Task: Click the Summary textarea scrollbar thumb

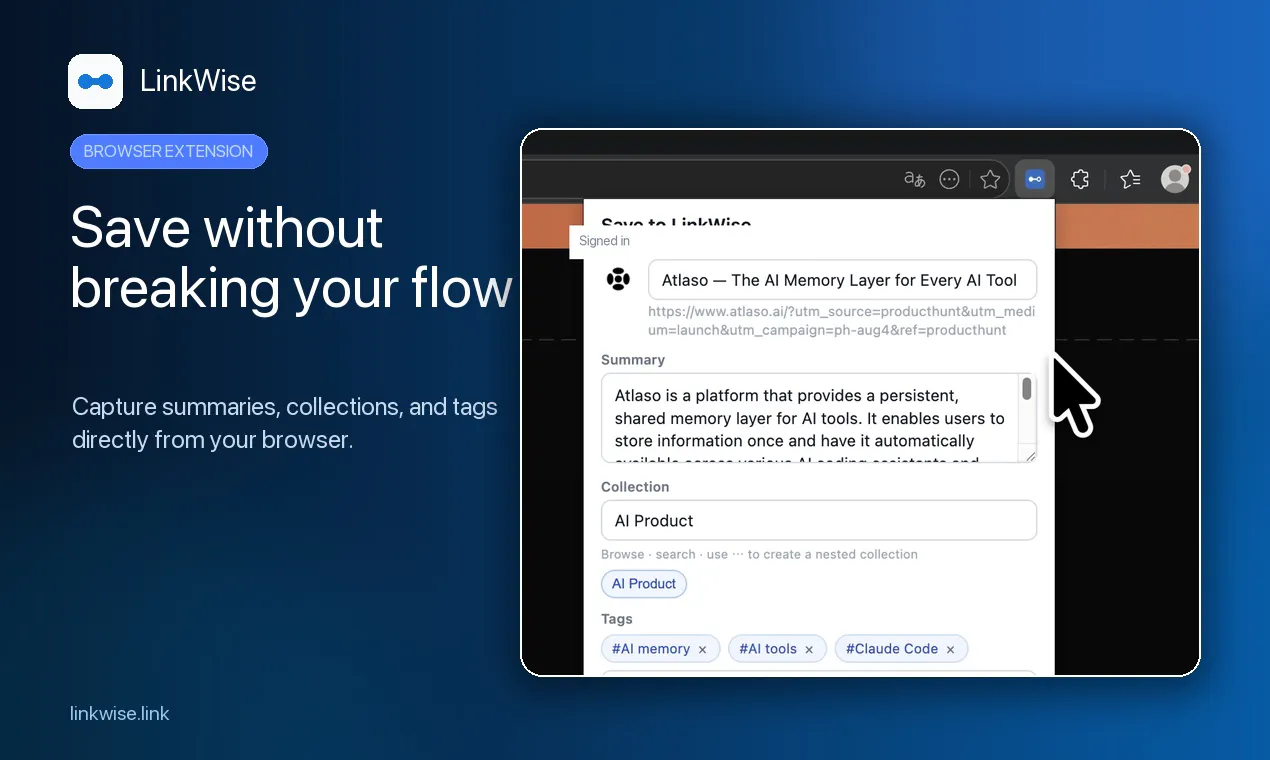Action: [x=1027, y=389]
